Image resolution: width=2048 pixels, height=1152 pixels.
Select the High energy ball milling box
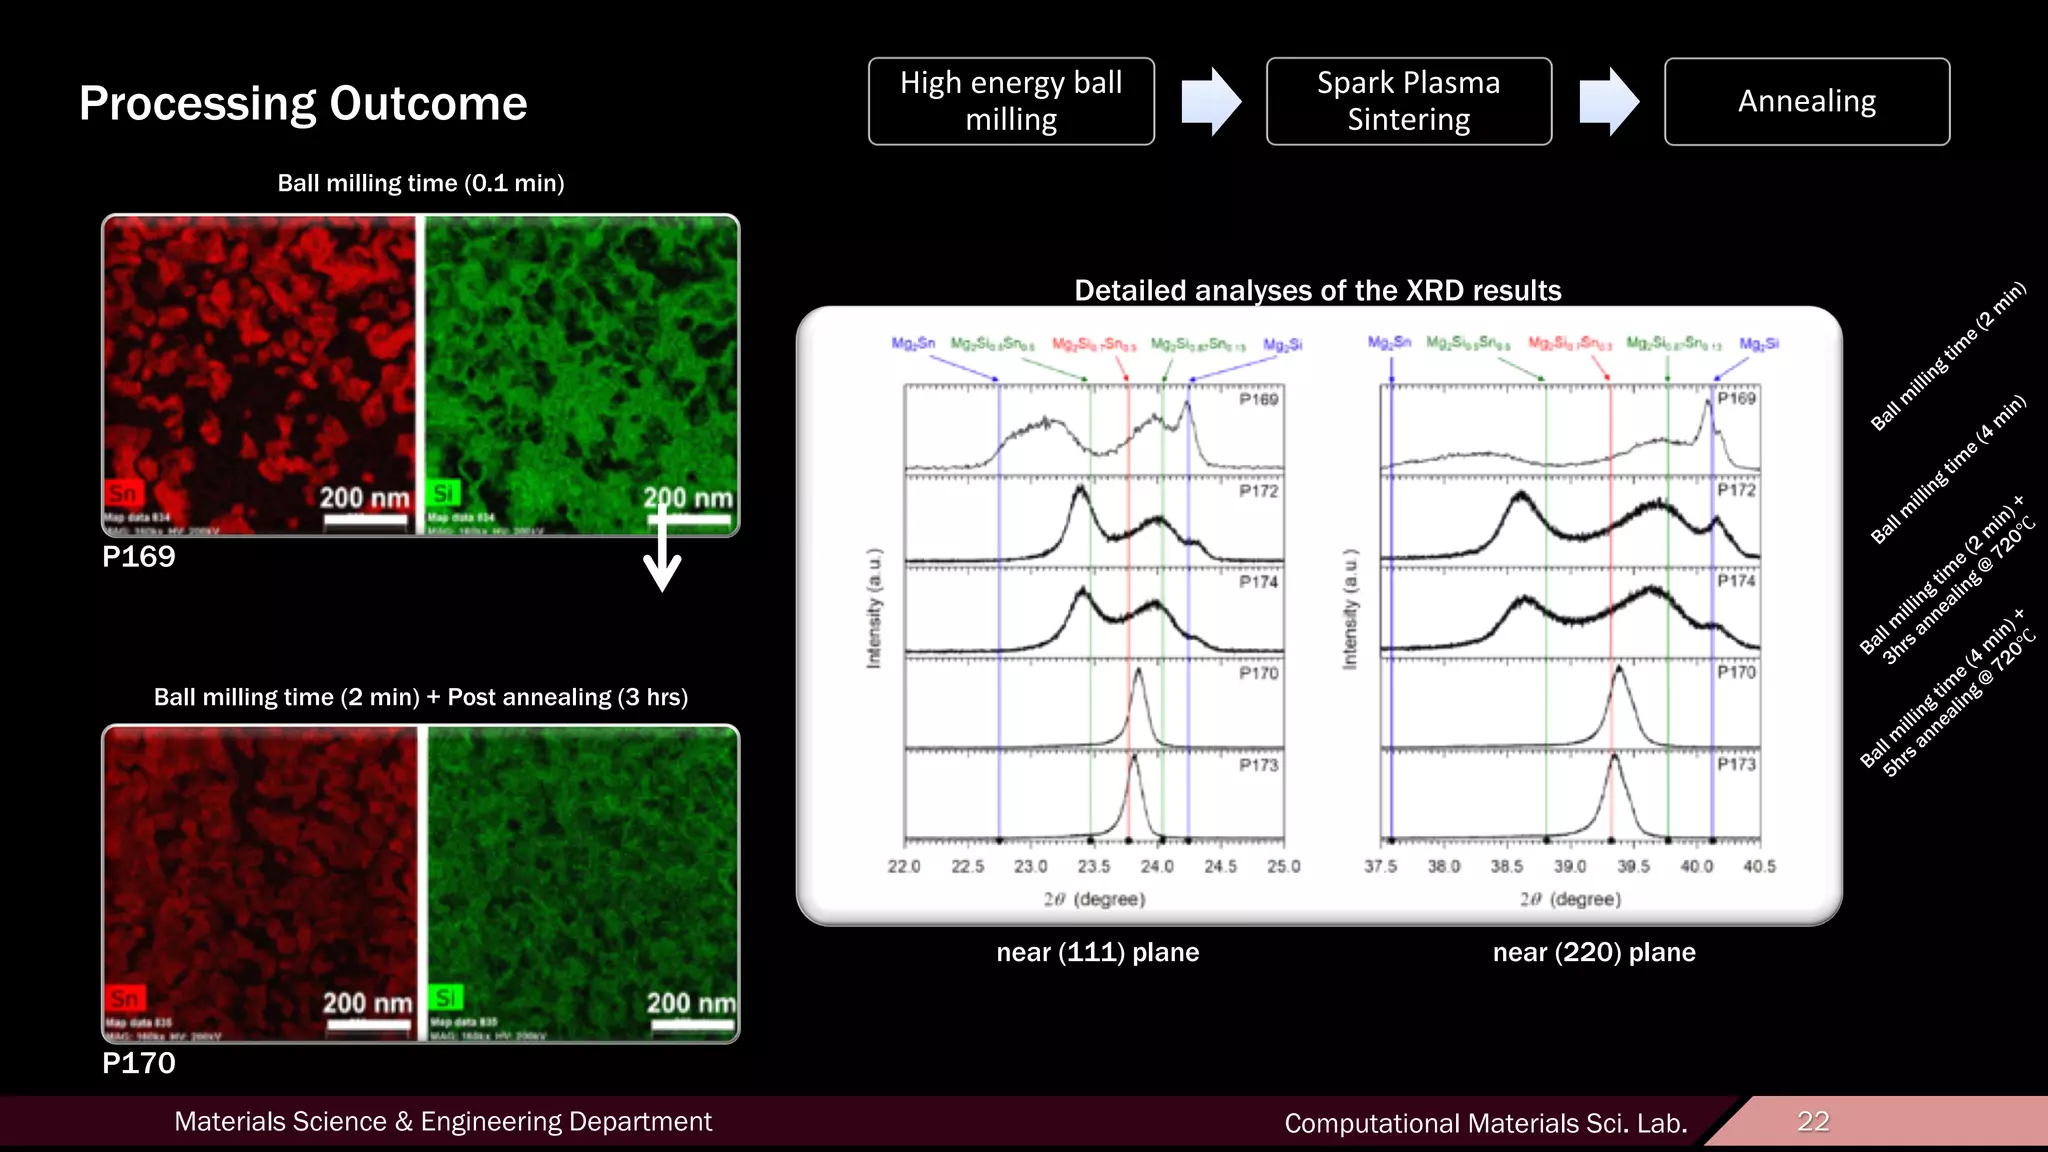[1011, 101]
